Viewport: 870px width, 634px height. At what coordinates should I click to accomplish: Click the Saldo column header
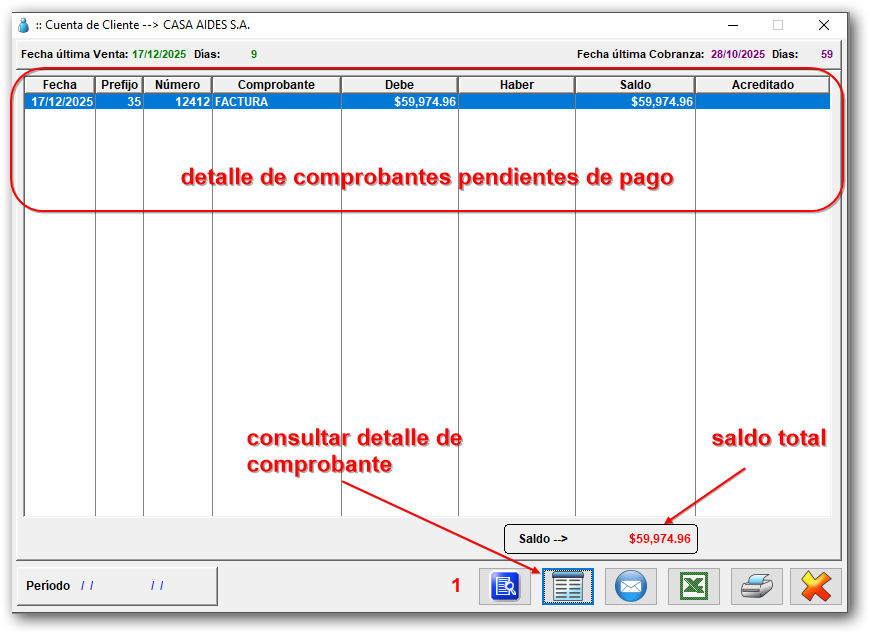click(x=635, y=85)
